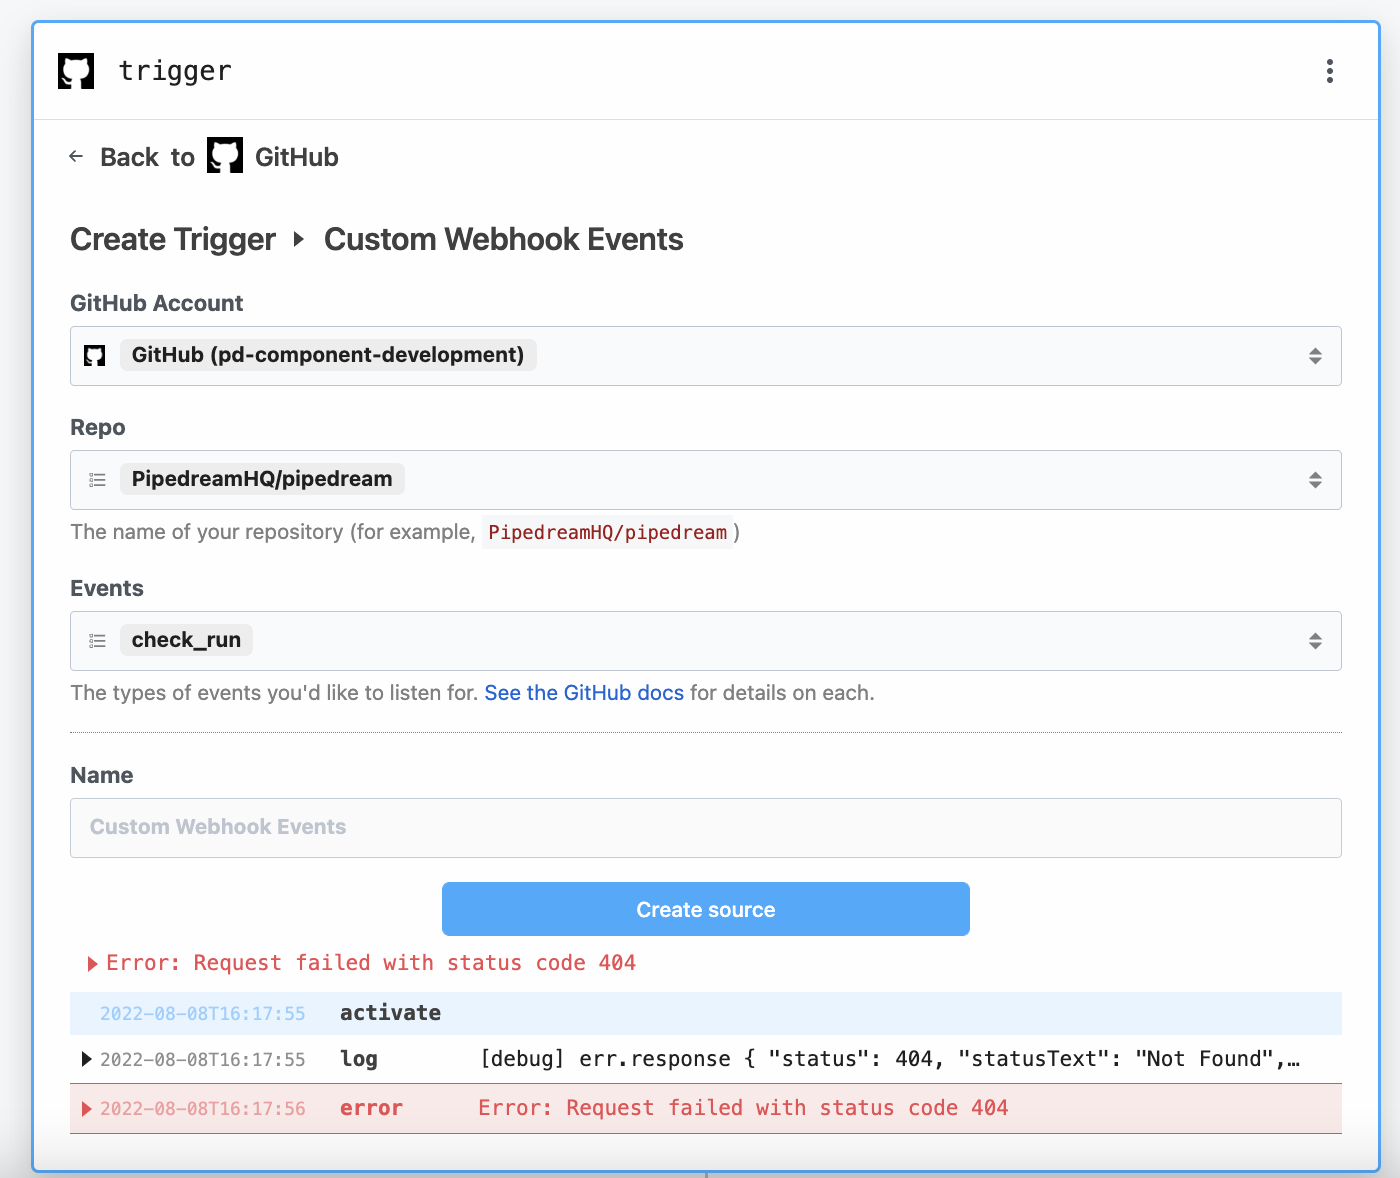Viewport: 1400px width, 1178px height.
Task: Focus the Name input field
Action: [706, 828]
